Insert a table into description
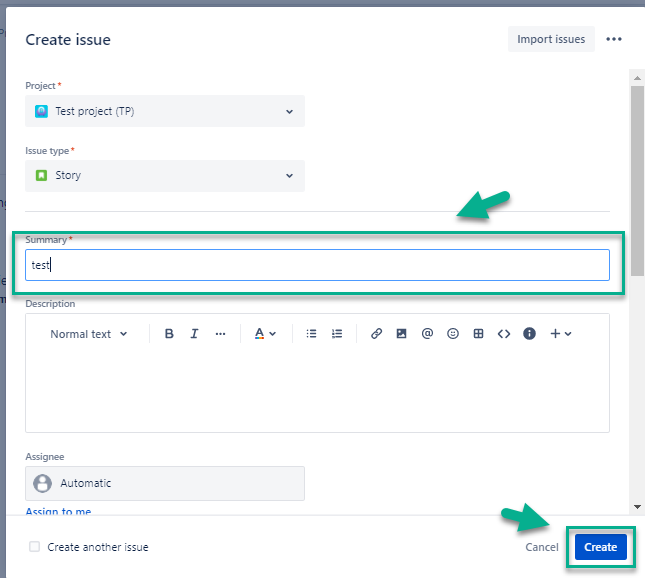Viewport: 645px width, 578px height. coord(478,334)
